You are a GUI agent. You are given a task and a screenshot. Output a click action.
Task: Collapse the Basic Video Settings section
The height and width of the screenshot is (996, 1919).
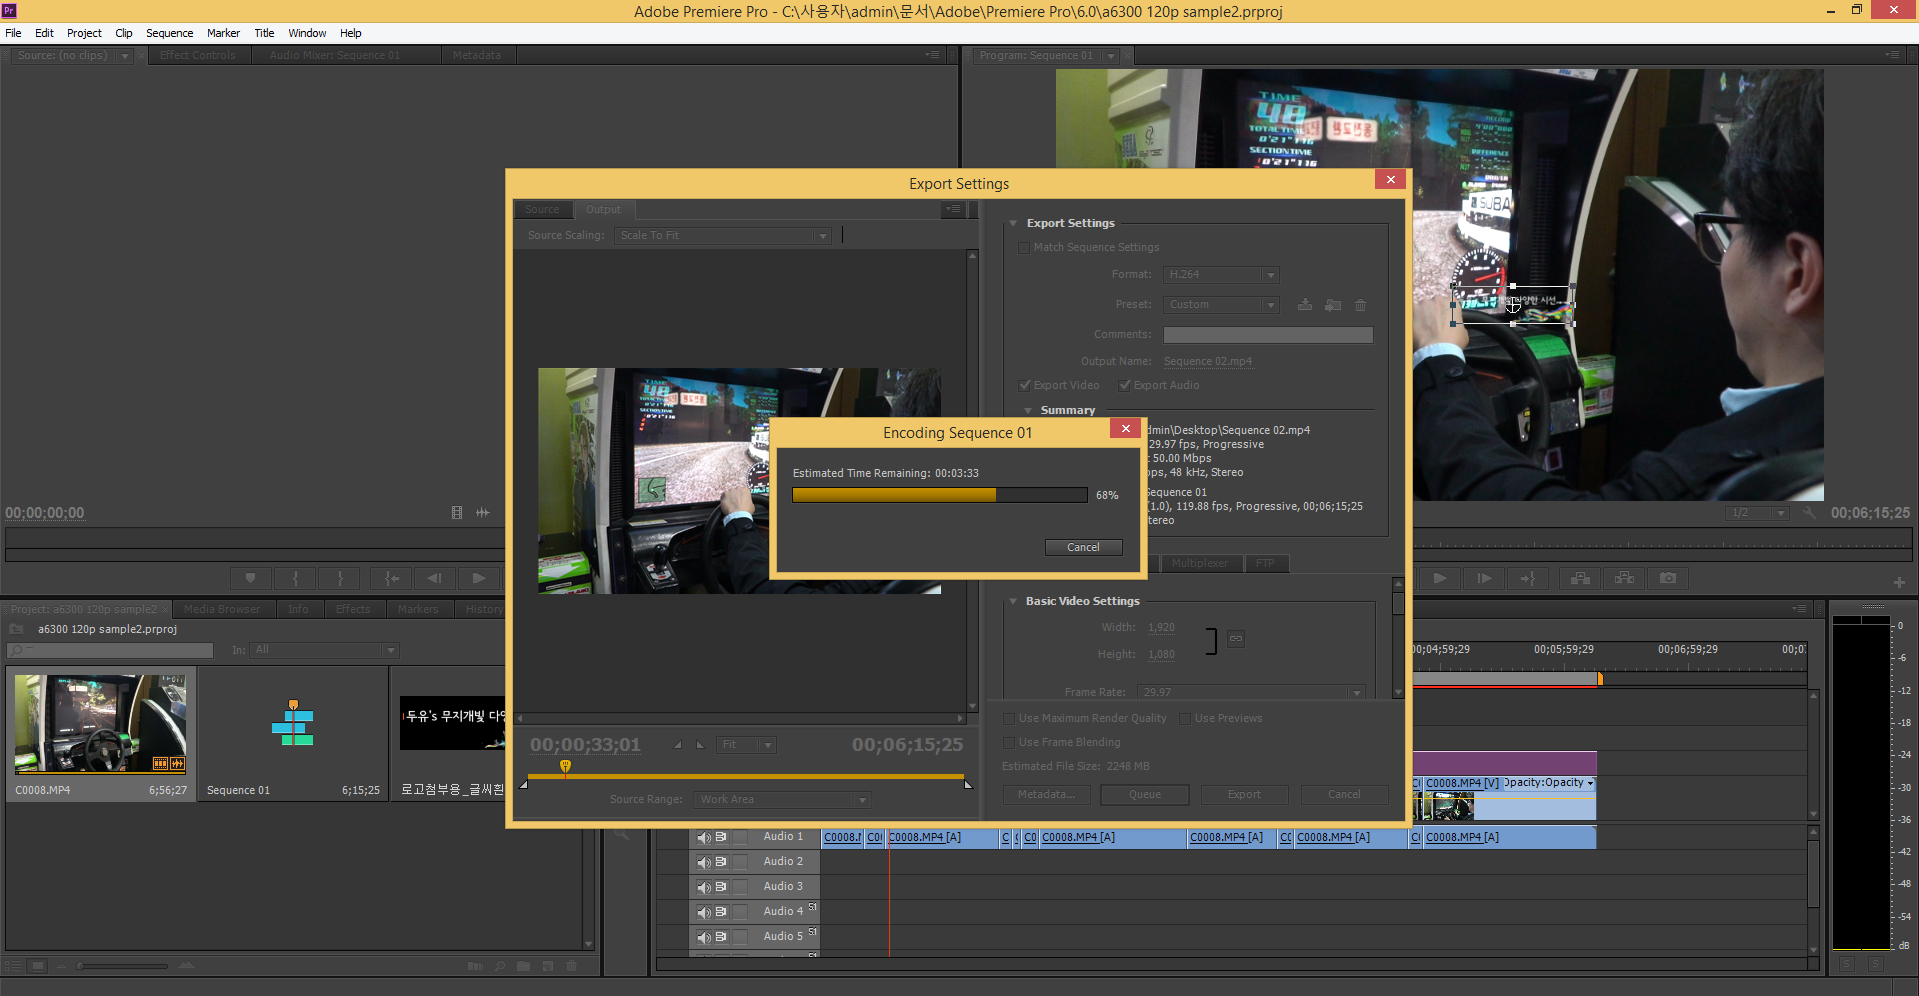point(1013,601)
